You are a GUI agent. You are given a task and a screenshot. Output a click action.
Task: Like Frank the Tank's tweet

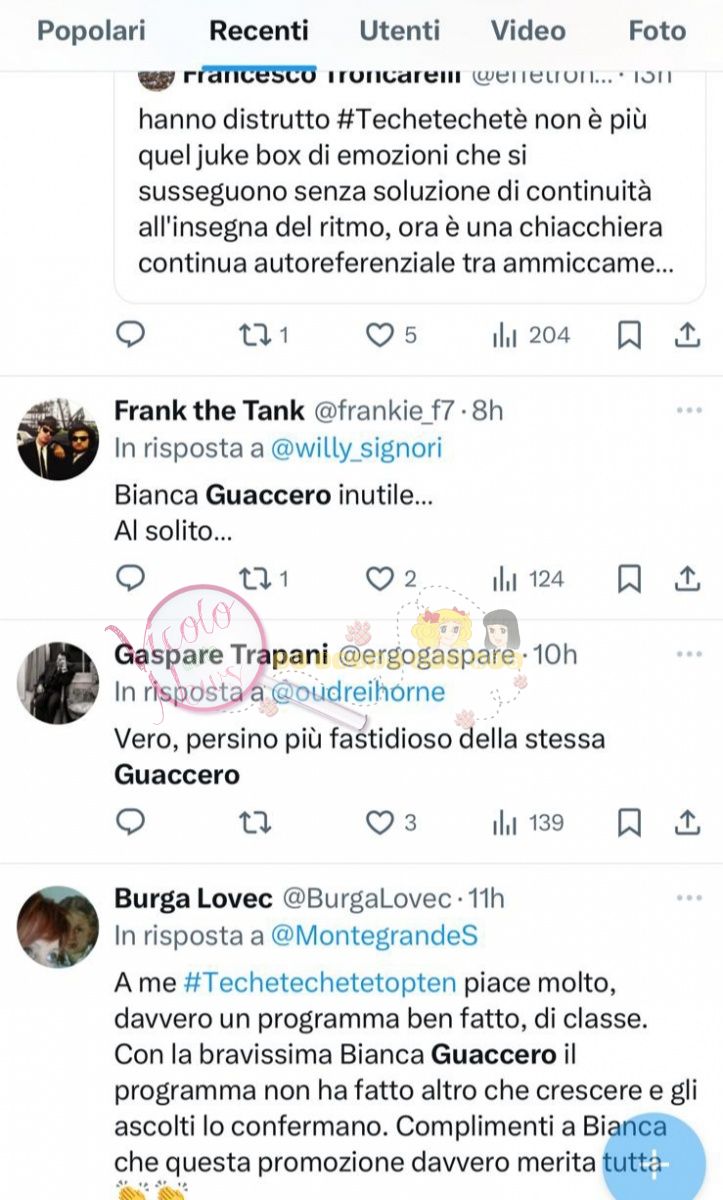tap(390, 579)
